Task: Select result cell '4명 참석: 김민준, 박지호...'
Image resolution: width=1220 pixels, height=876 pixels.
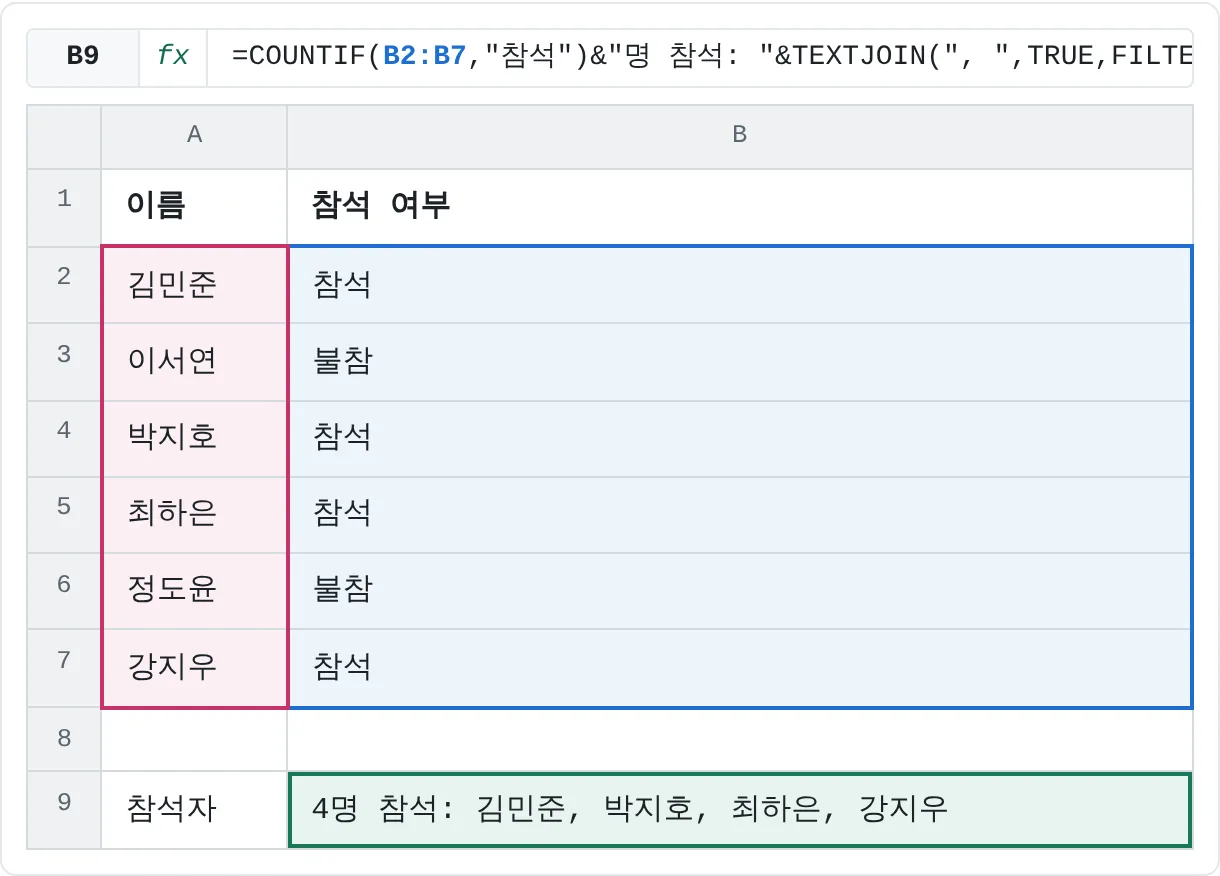Action: click(x=740, y=809)
